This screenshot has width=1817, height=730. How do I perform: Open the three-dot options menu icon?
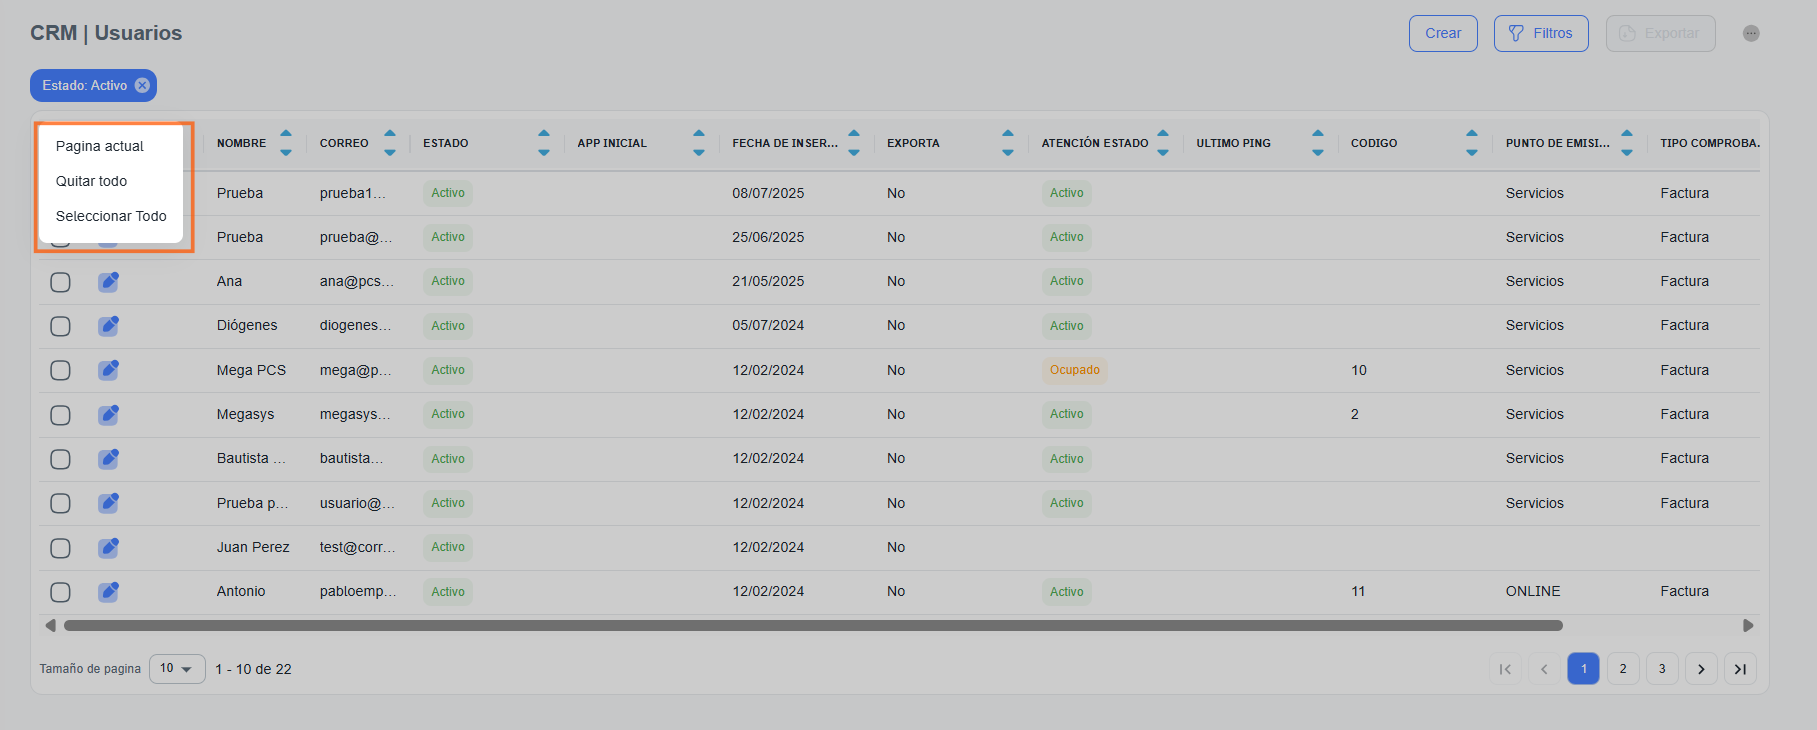tap(1750, 33)
